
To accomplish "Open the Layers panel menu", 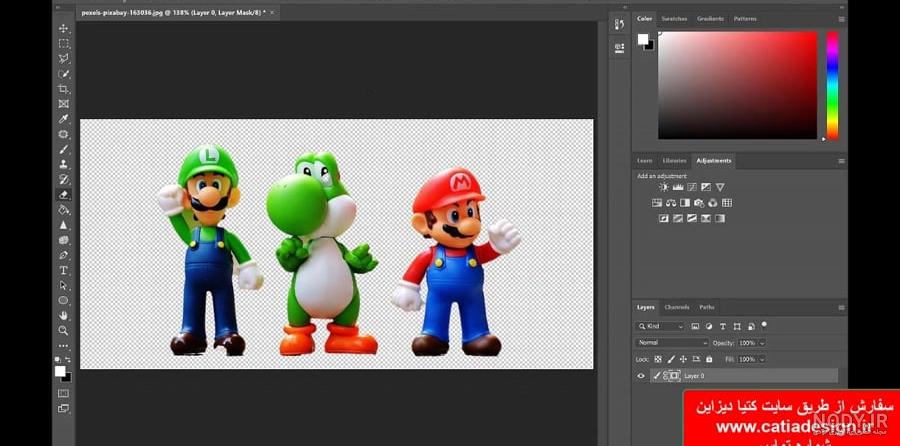I will click(x=841, y=308).
